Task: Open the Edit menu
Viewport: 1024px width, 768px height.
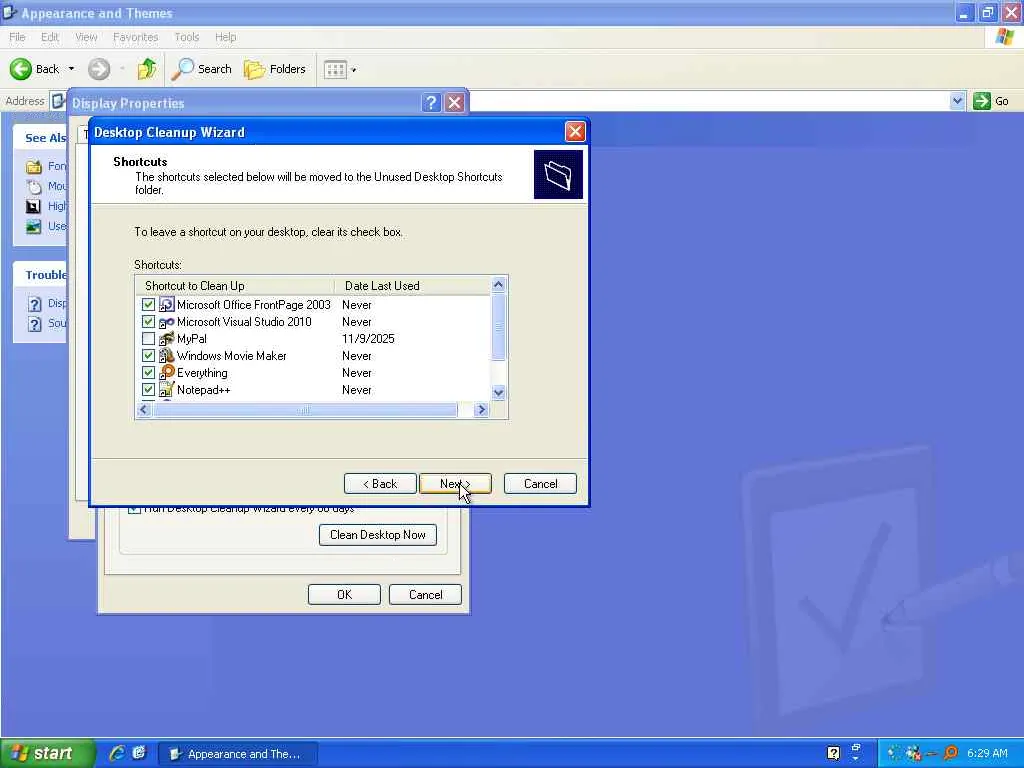Action: 50,37
